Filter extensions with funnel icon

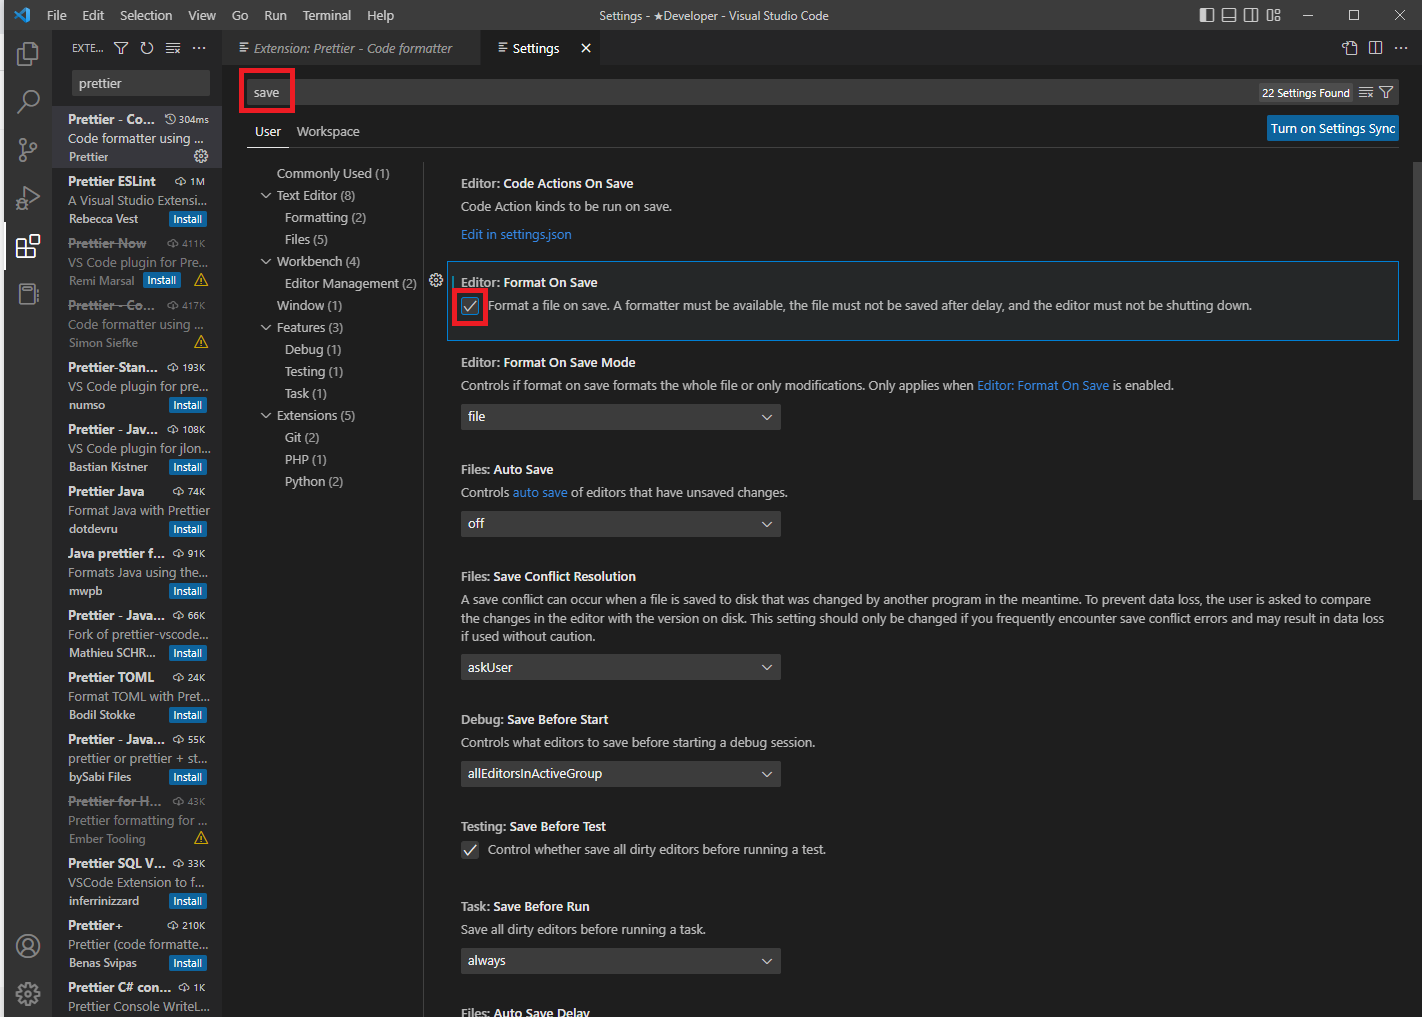(x=121, y=48)
